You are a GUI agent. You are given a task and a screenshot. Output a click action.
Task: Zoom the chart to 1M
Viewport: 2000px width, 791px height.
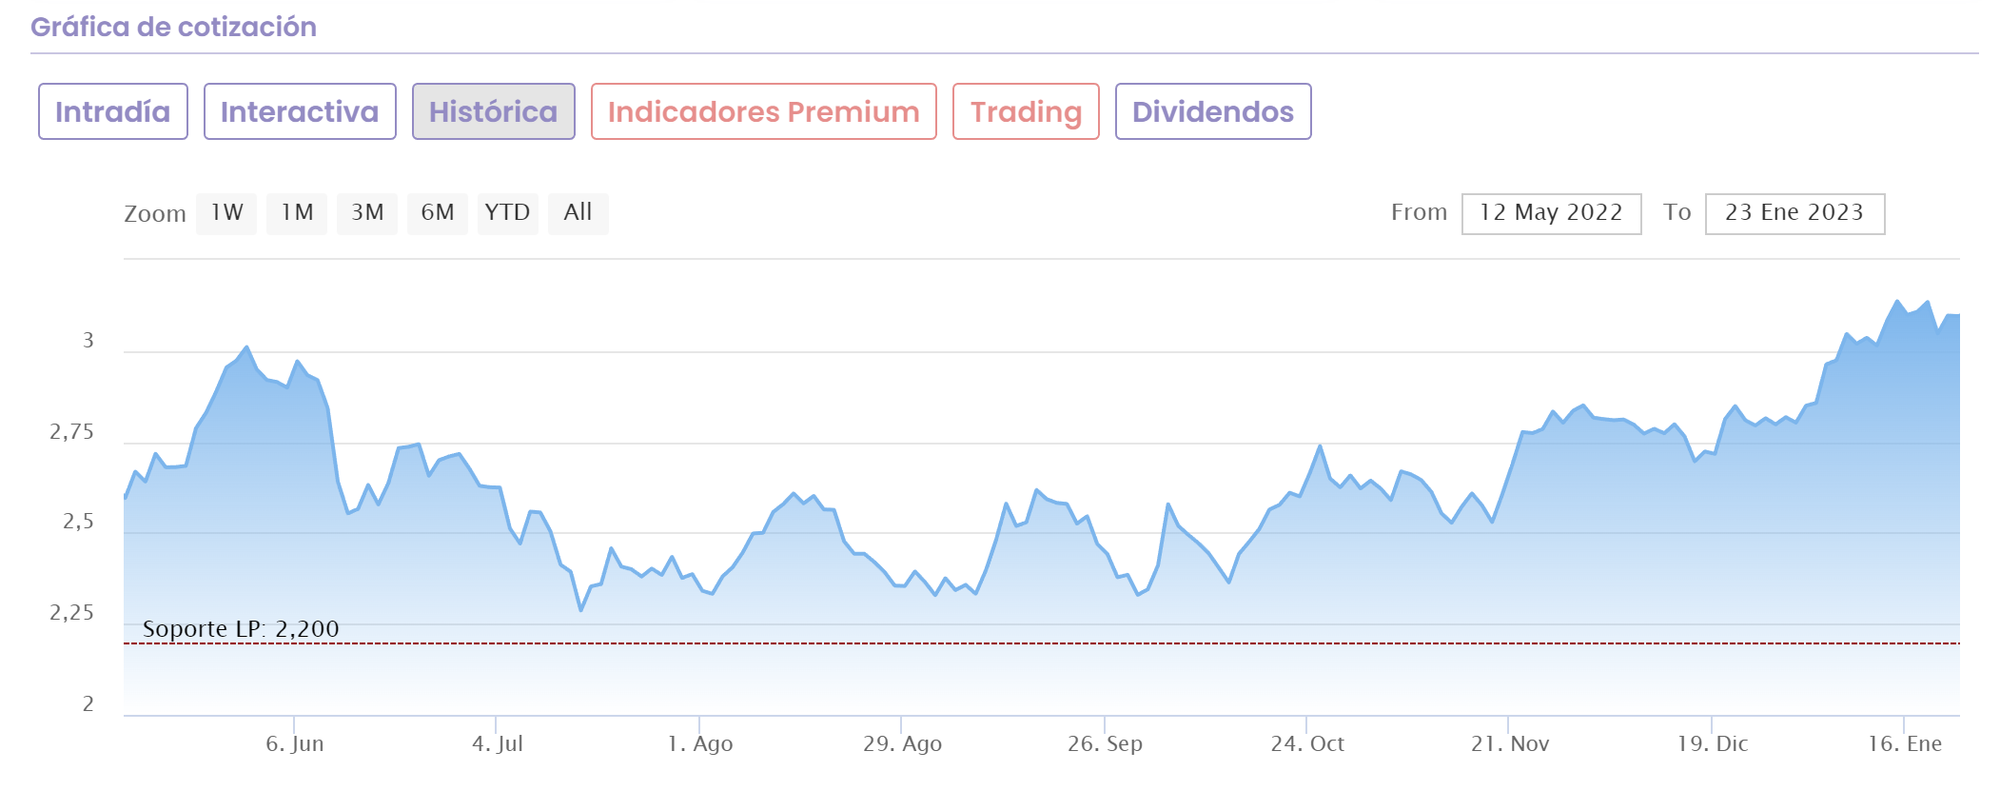297,213
